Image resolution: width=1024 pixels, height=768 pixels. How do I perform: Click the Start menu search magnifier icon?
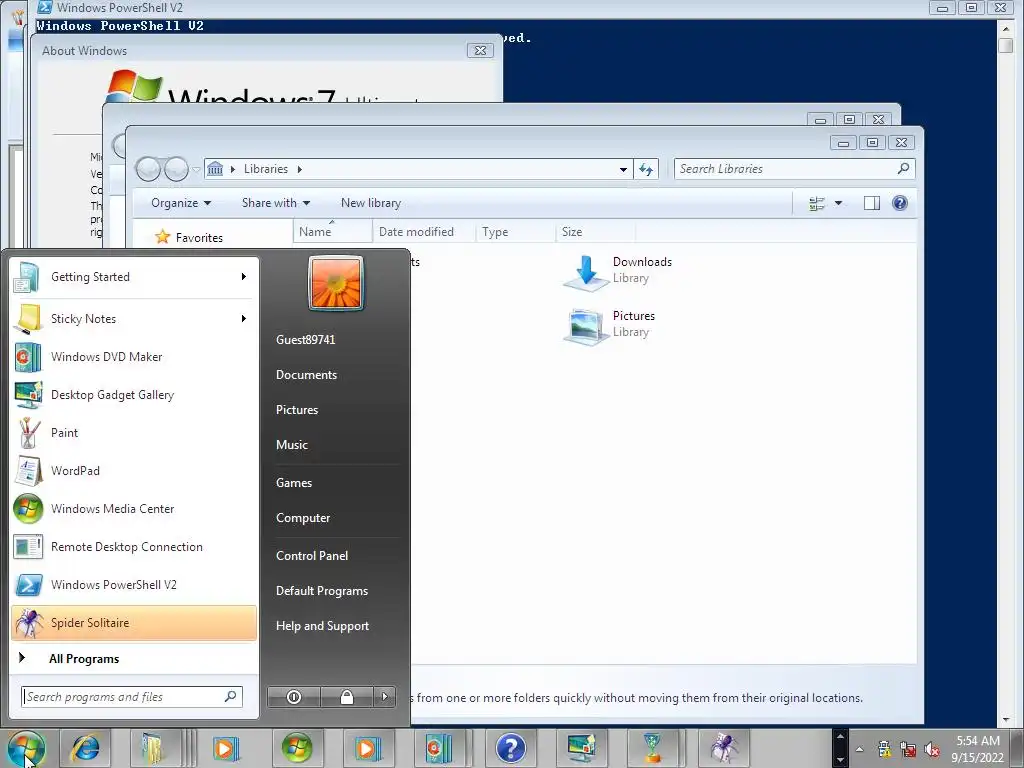231,697
